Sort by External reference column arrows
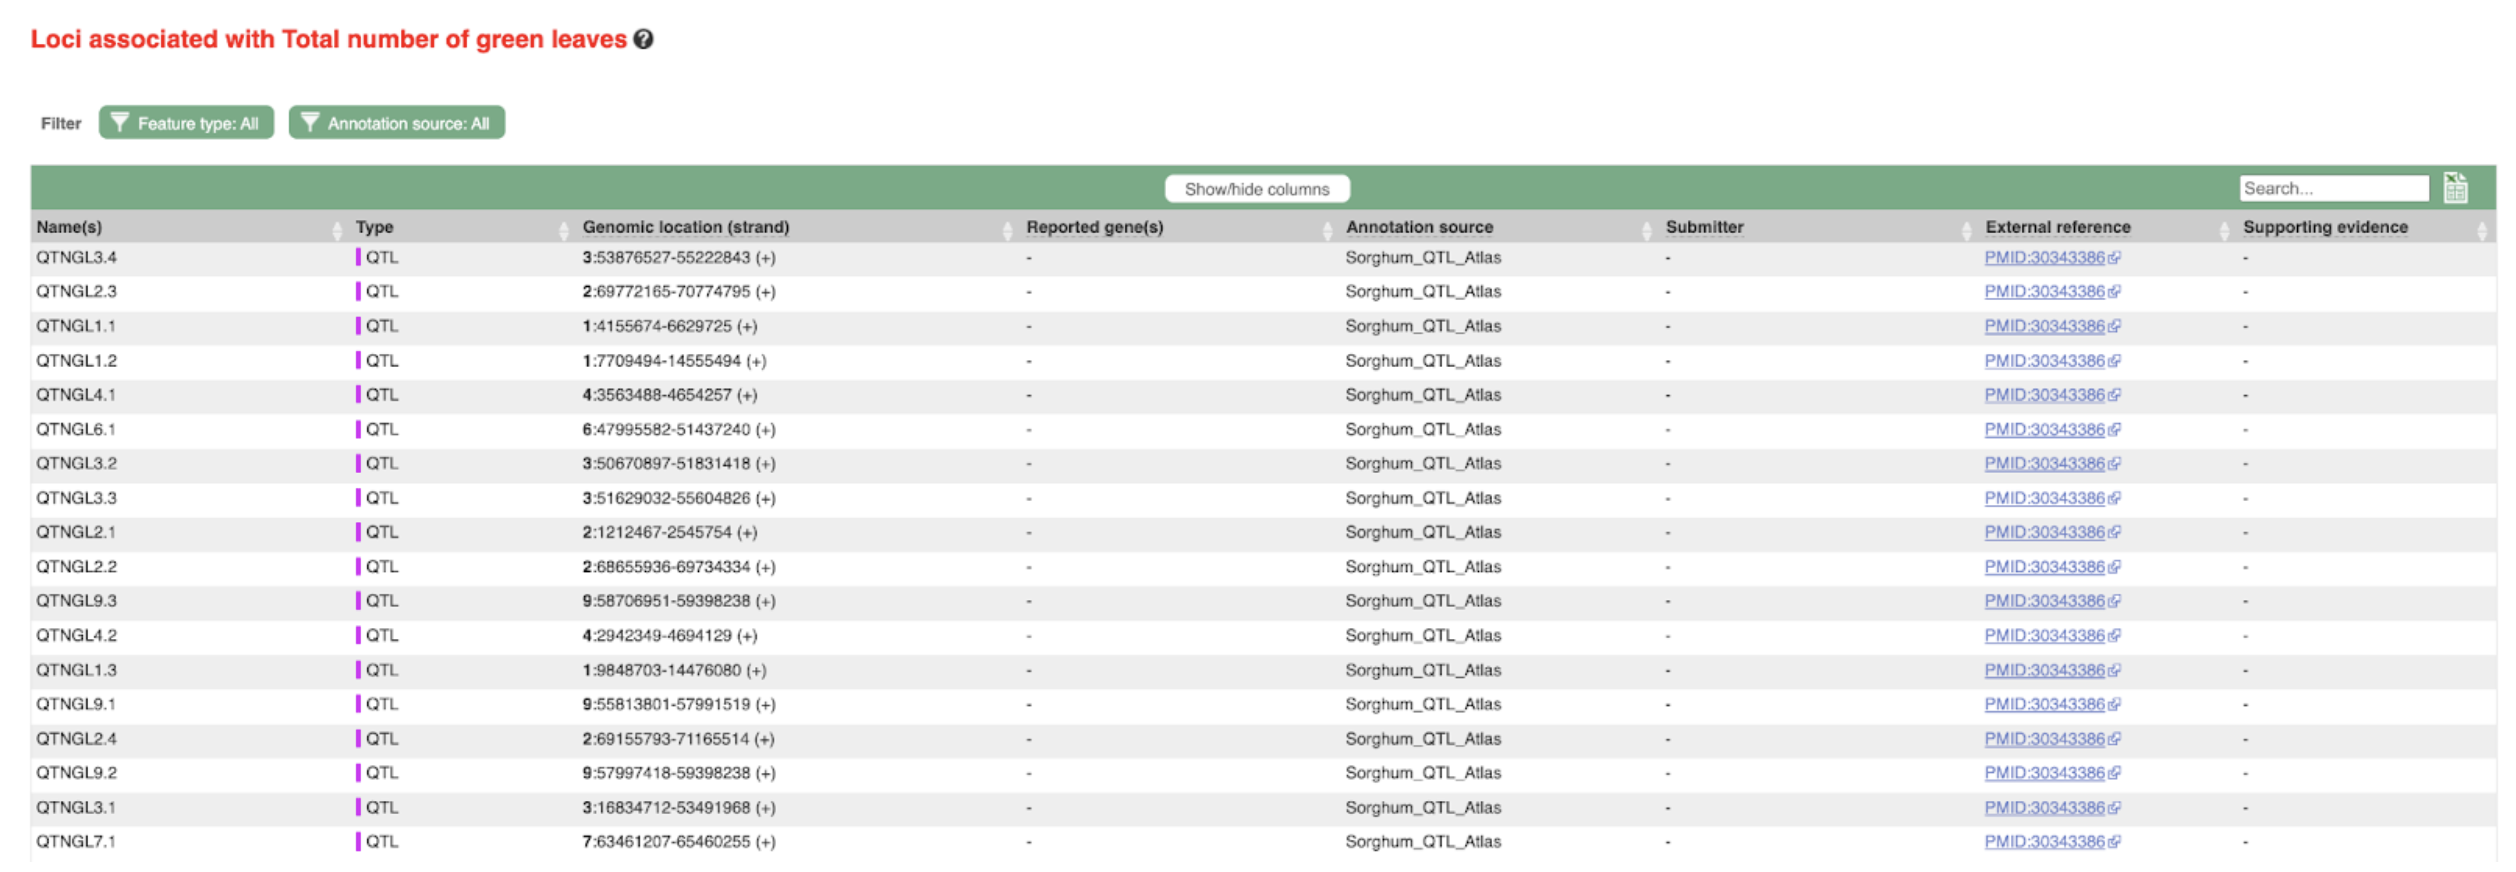The image size is (2516, 872). pos(2224,229)
